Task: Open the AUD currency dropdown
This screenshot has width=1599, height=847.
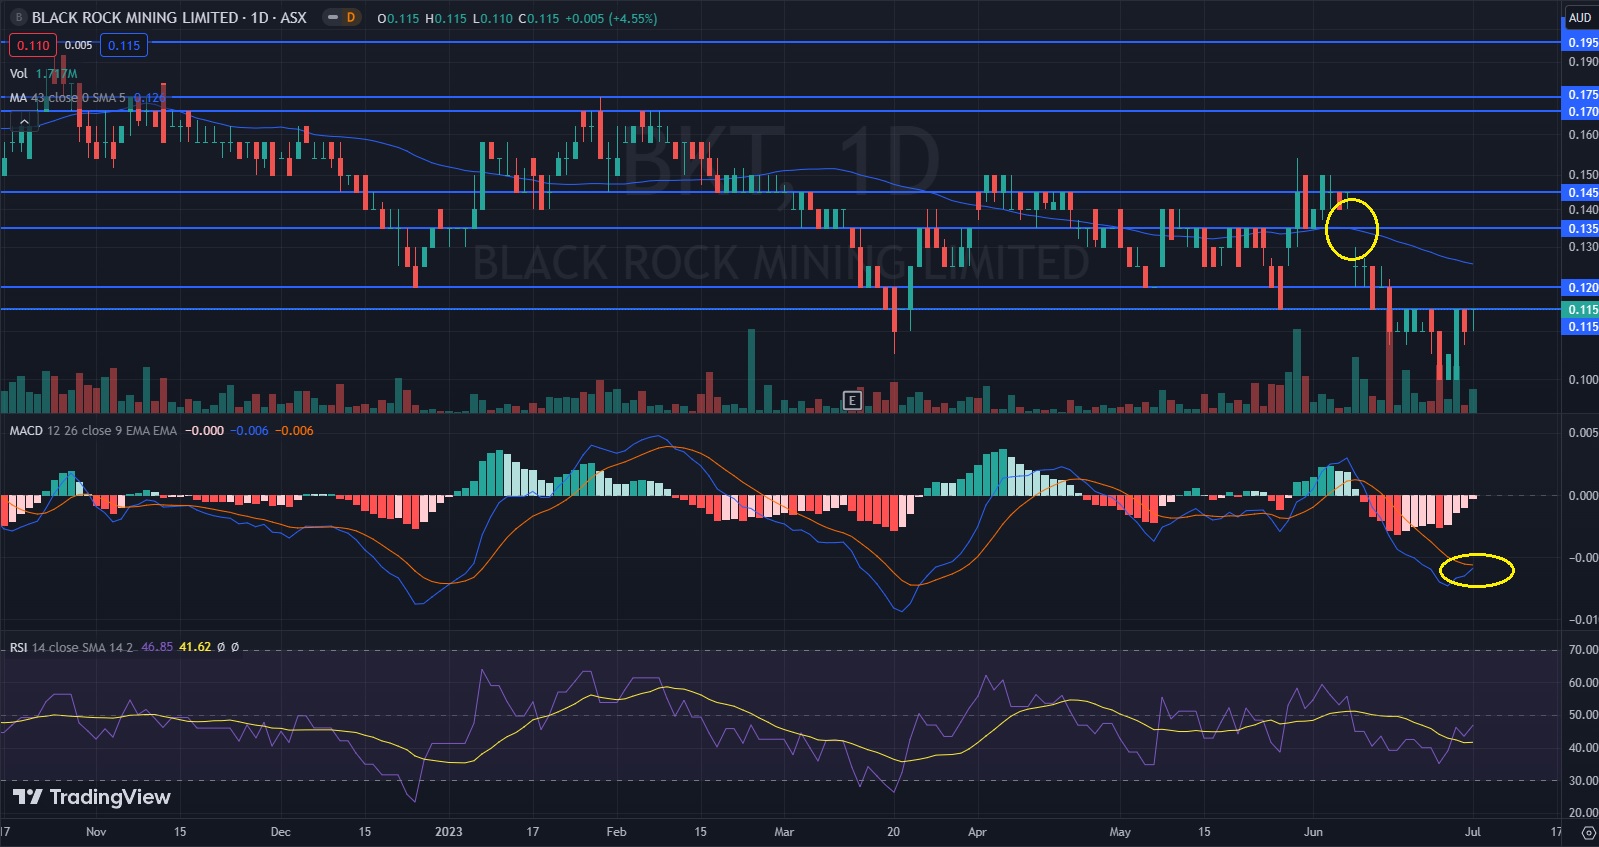Action: [x=1580, y=18]
